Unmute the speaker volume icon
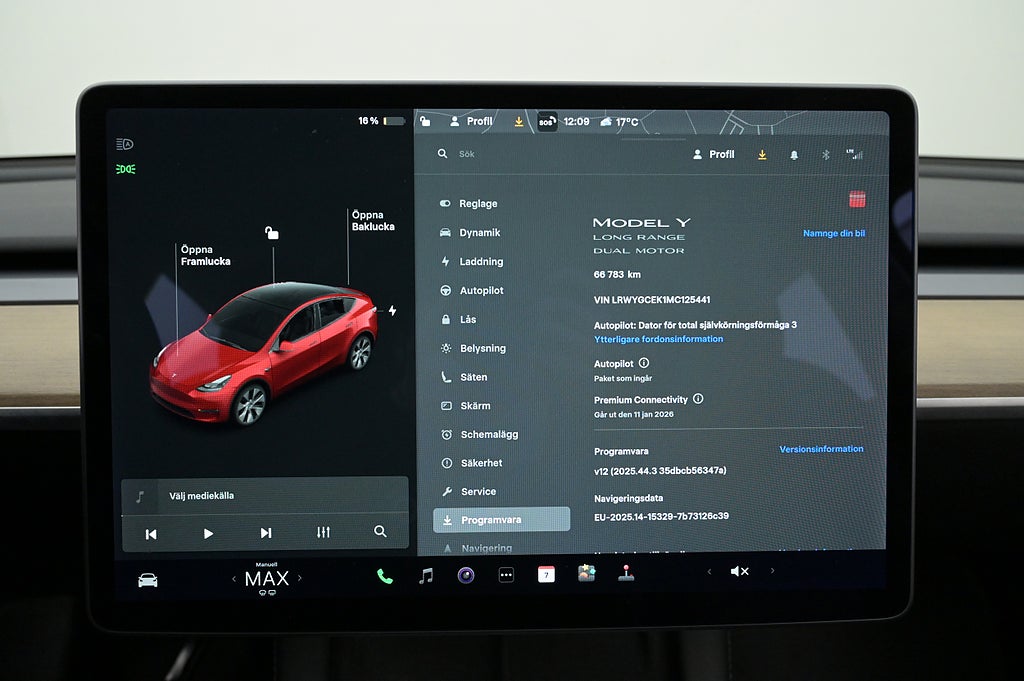This screenshot has width=1024, height=681. [x=739, y=571]
